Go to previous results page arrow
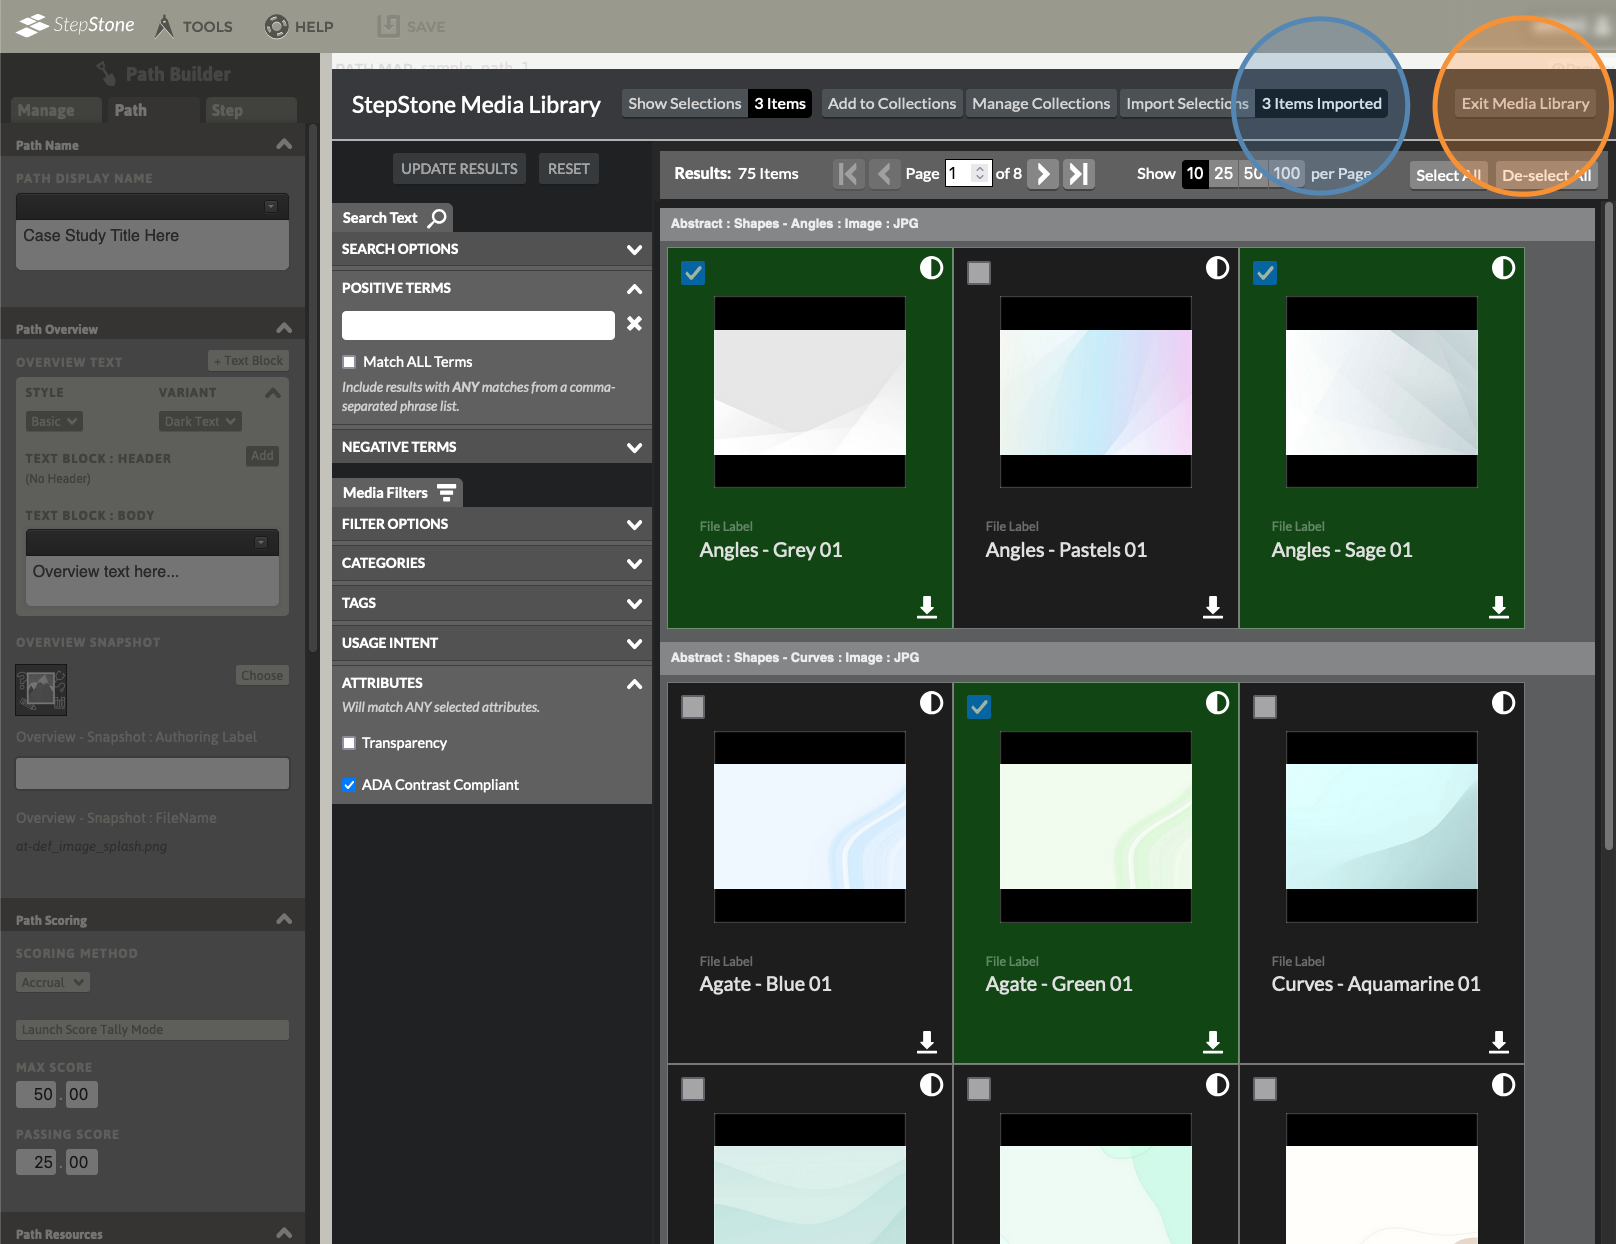 pos(884,174)
